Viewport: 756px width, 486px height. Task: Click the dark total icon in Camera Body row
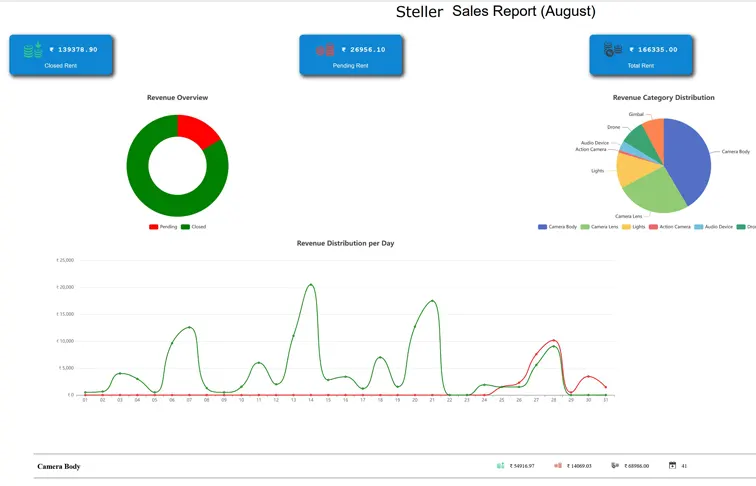coord(615,466)
